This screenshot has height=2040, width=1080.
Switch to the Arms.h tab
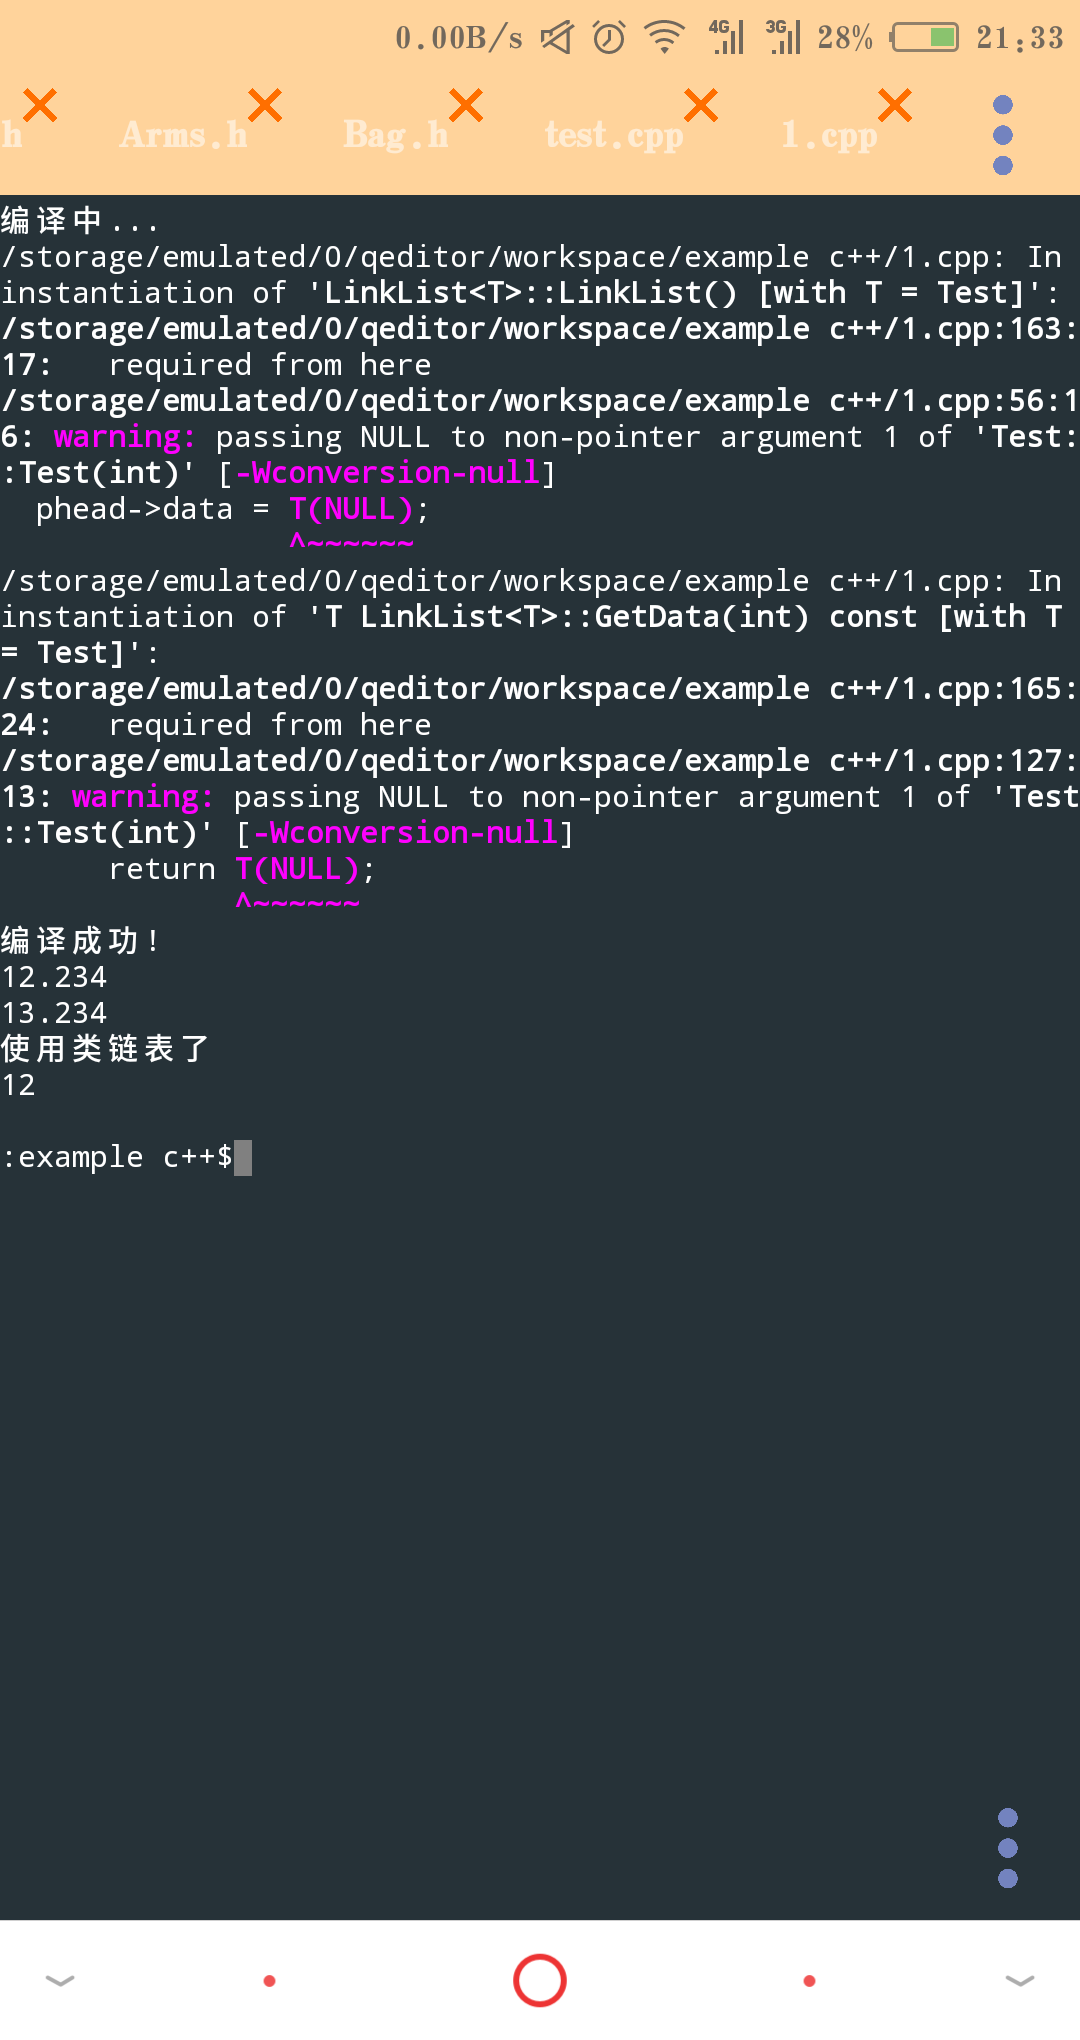pyautogui.click(x=183, y=135)
